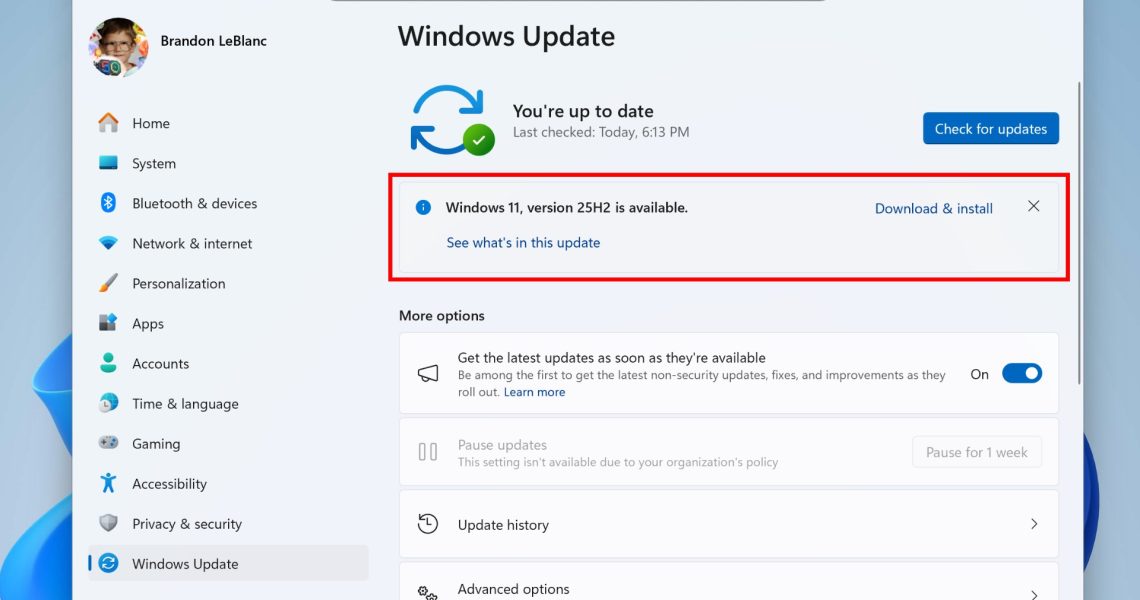Click the Gaming controller icon
This screenshot has height=600, width=1140.
pos(108,443)
